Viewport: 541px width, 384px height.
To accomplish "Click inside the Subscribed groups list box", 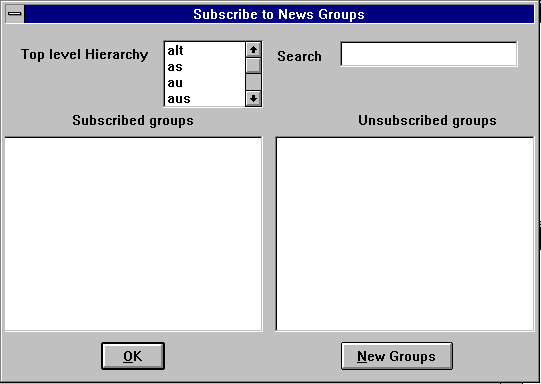I will (x=133, y=234).
